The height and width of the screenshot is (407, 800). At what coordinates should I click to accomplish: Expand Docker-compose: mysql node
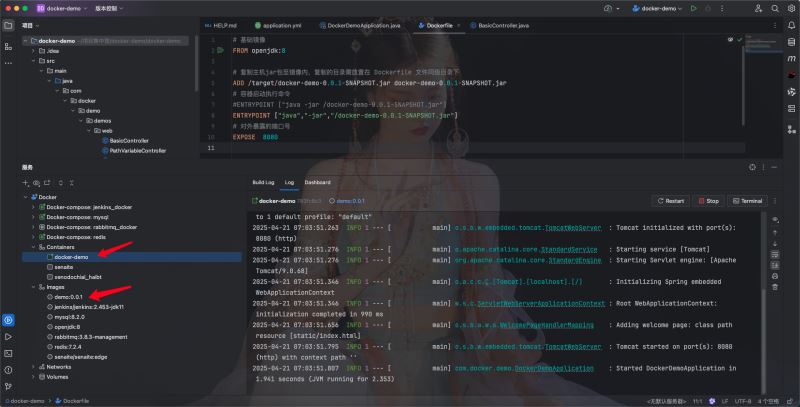(34, 217)
